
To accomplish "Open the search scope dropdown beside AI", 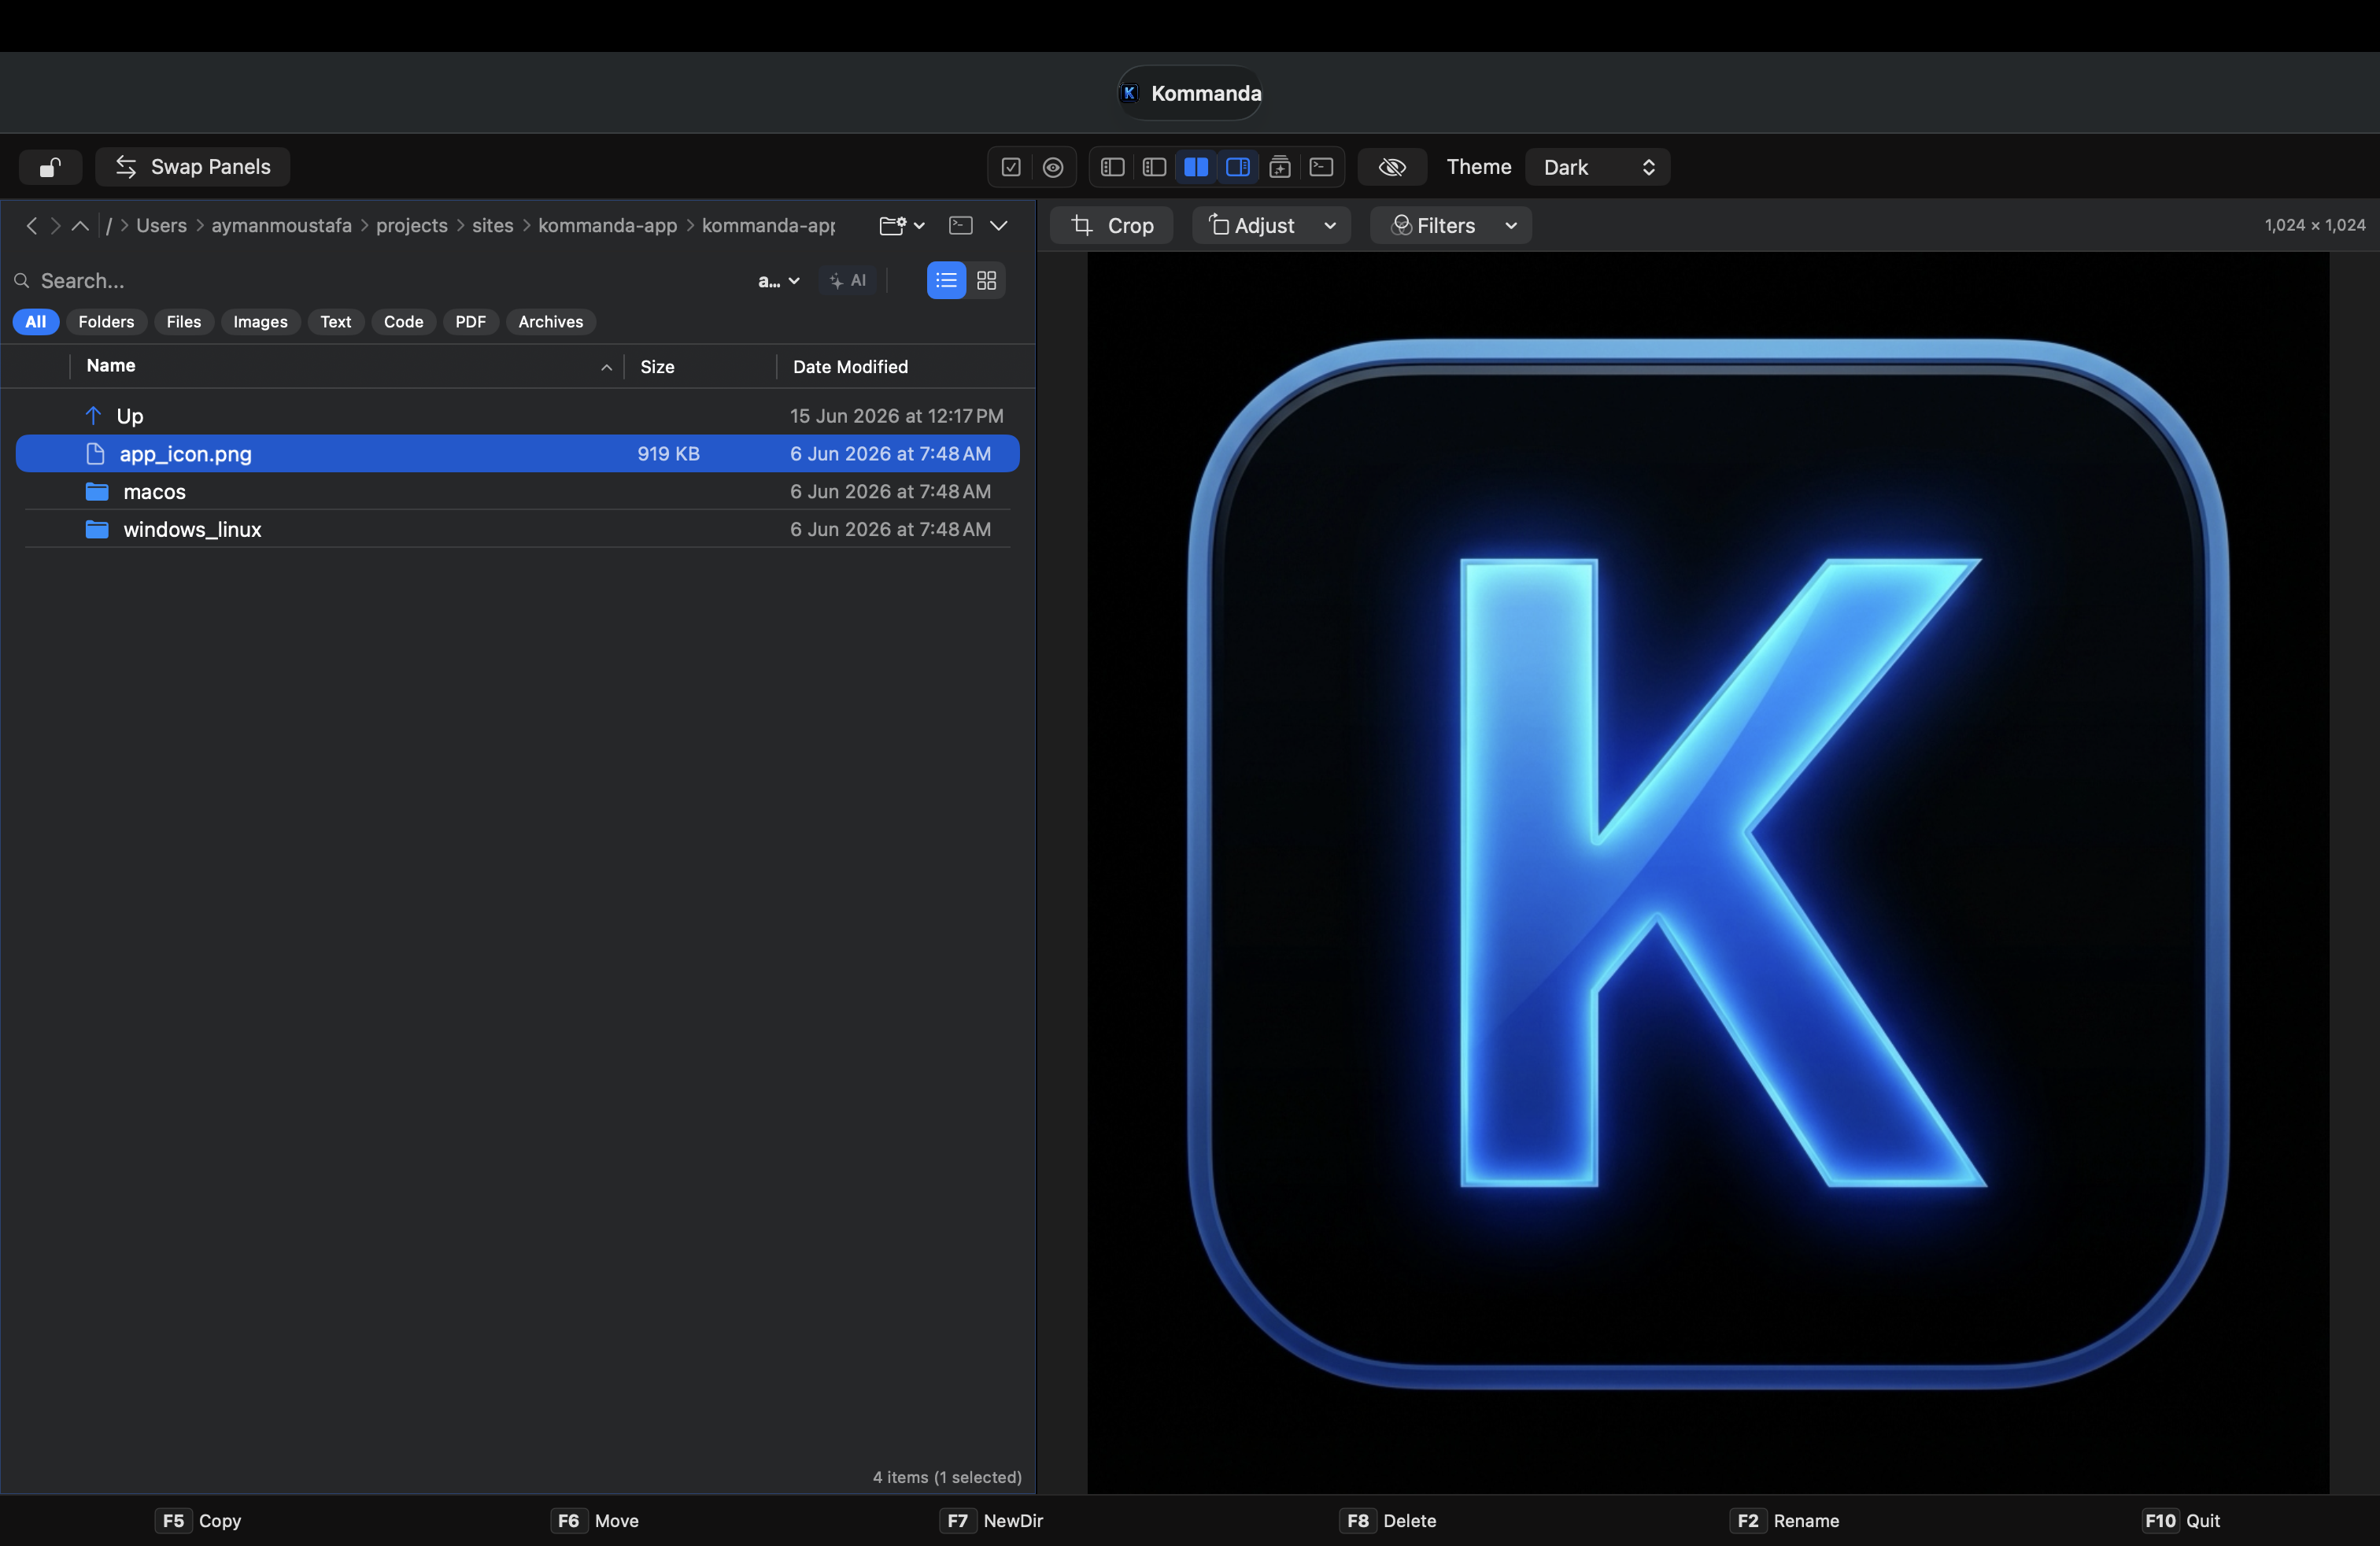I will pyautogui.click(x=779, y=281).
